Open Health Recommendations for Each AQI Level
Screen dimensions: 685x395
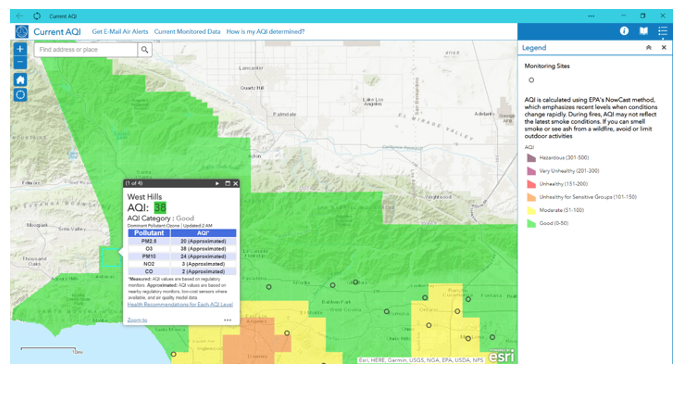(180, 305)
